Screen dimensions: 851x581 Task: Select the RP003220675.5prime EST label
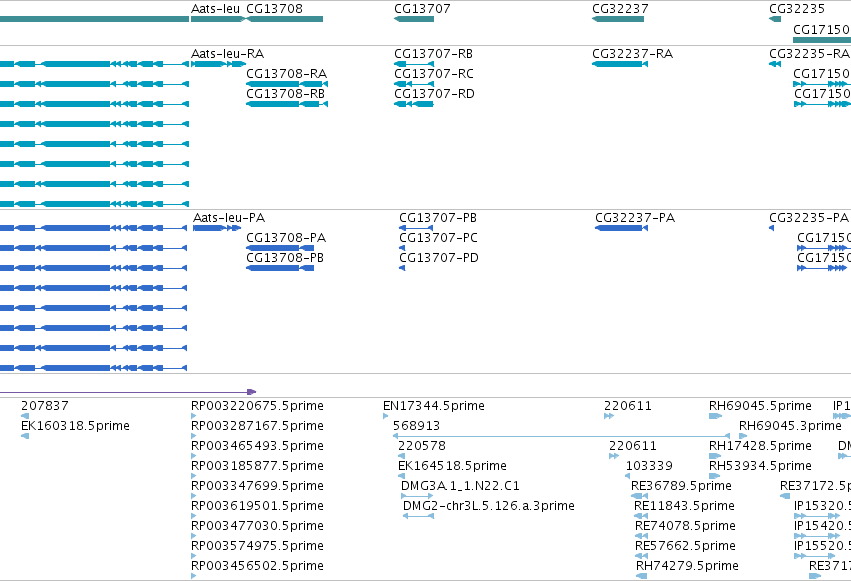pyautogui.click(x=257, y=406)
